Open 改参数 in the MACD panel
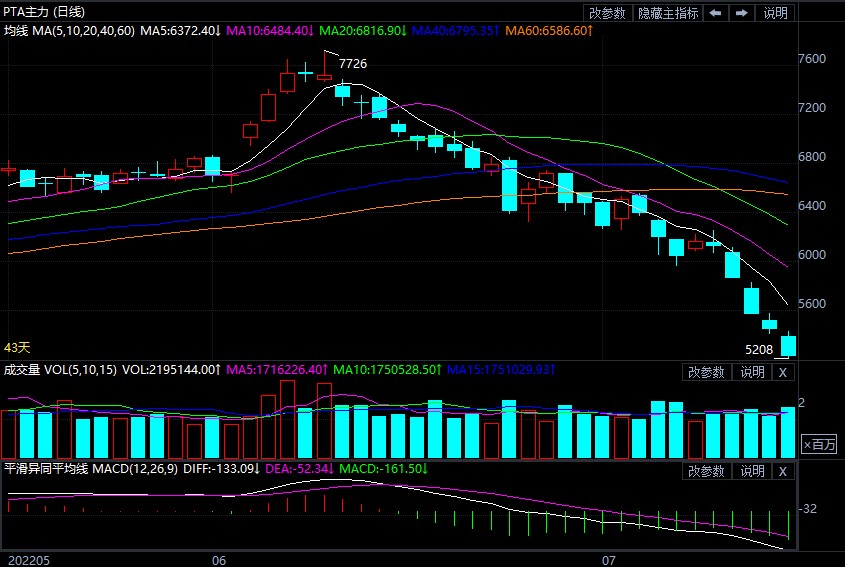 tap(708, 471)
